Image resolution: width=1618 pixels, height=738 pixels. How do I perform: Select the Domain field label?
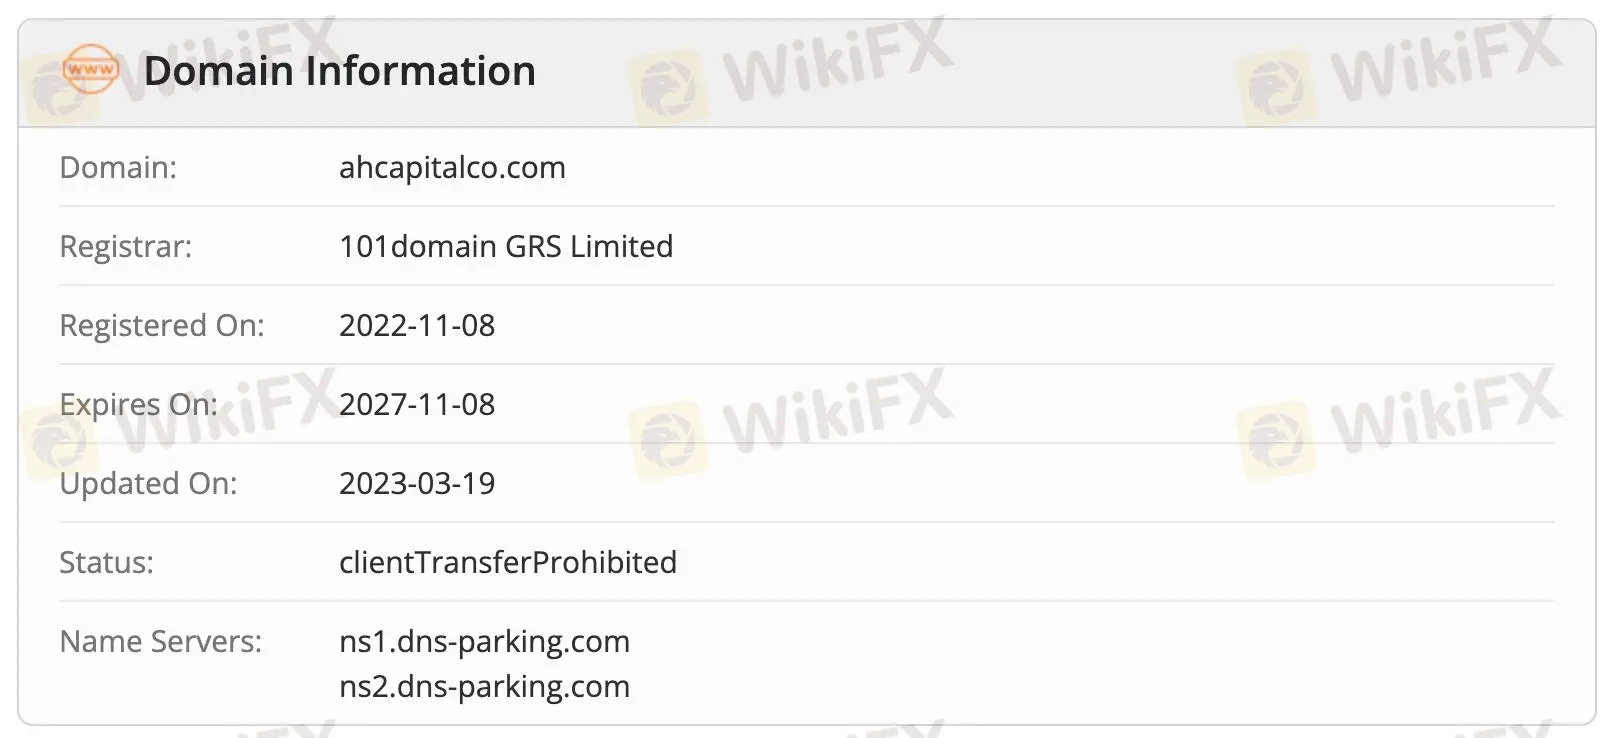point(118,167)
